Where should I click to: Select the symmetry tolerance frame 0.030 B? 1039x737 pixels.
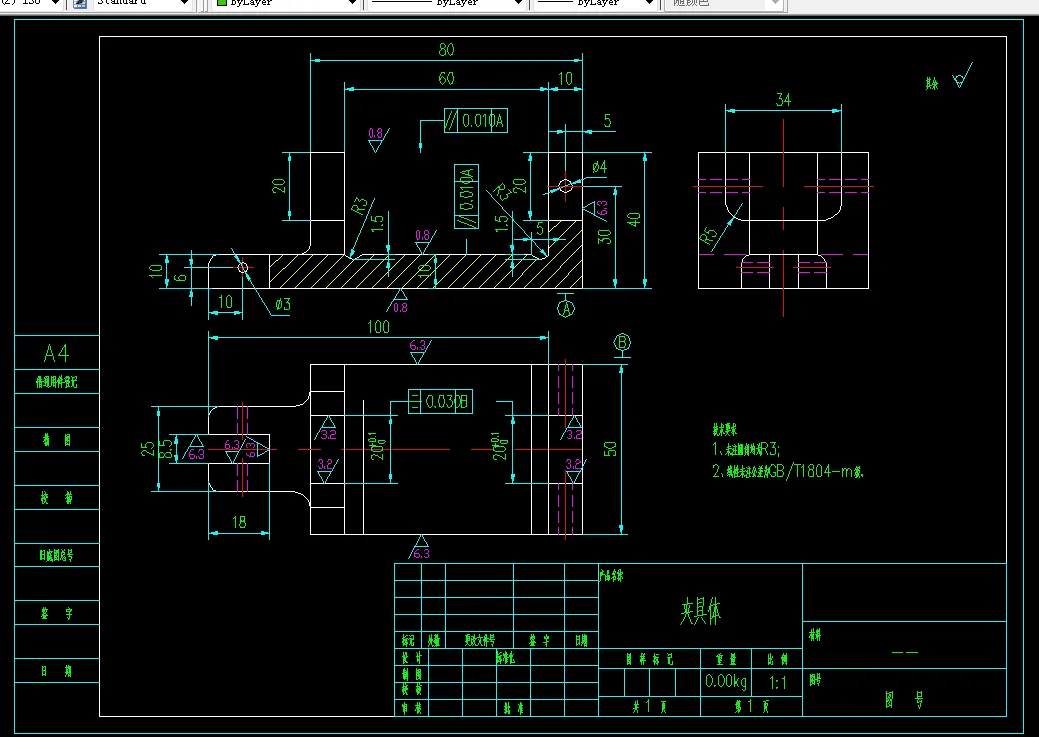440,401
